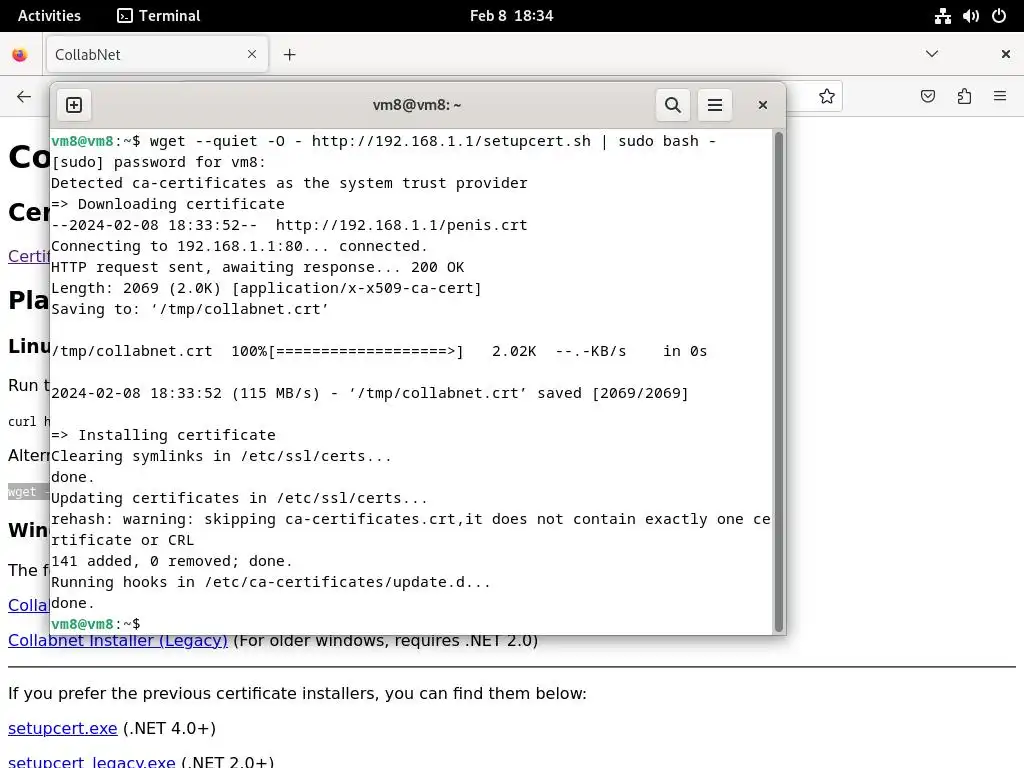The width and height of the screenshot is (1024, 768).
Task: Open Firefox extensions puzzle icon
Action: tap(964, 97)
